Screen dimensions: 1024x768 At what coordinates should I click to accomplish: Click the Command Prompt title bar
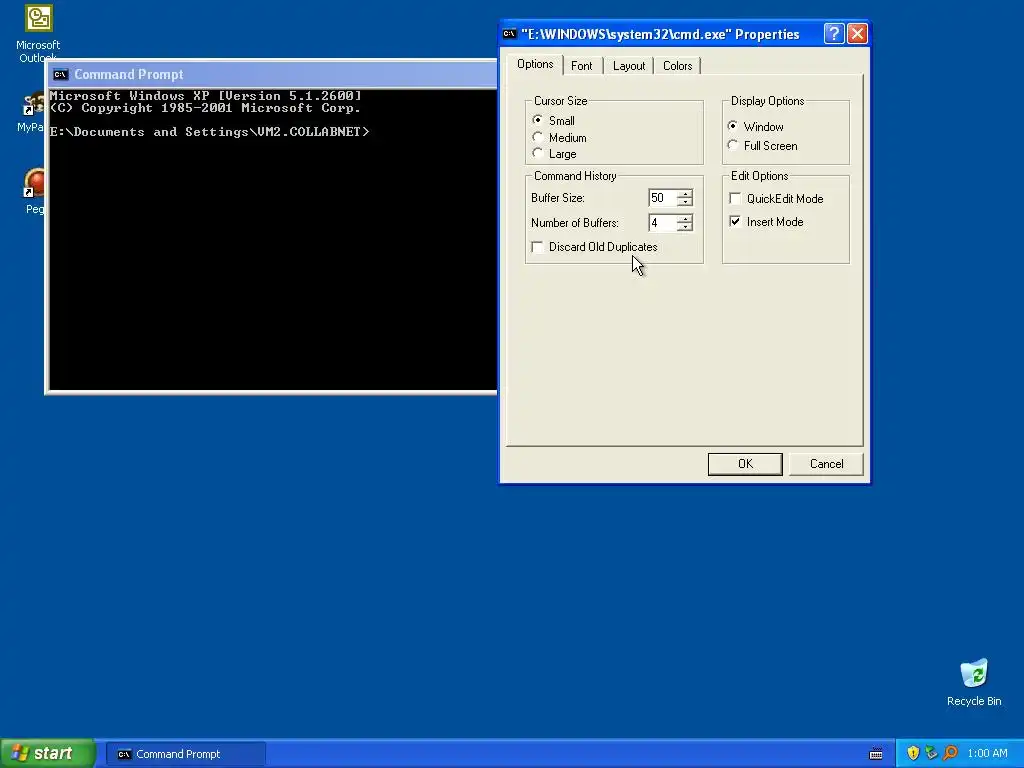pos(273,74)
